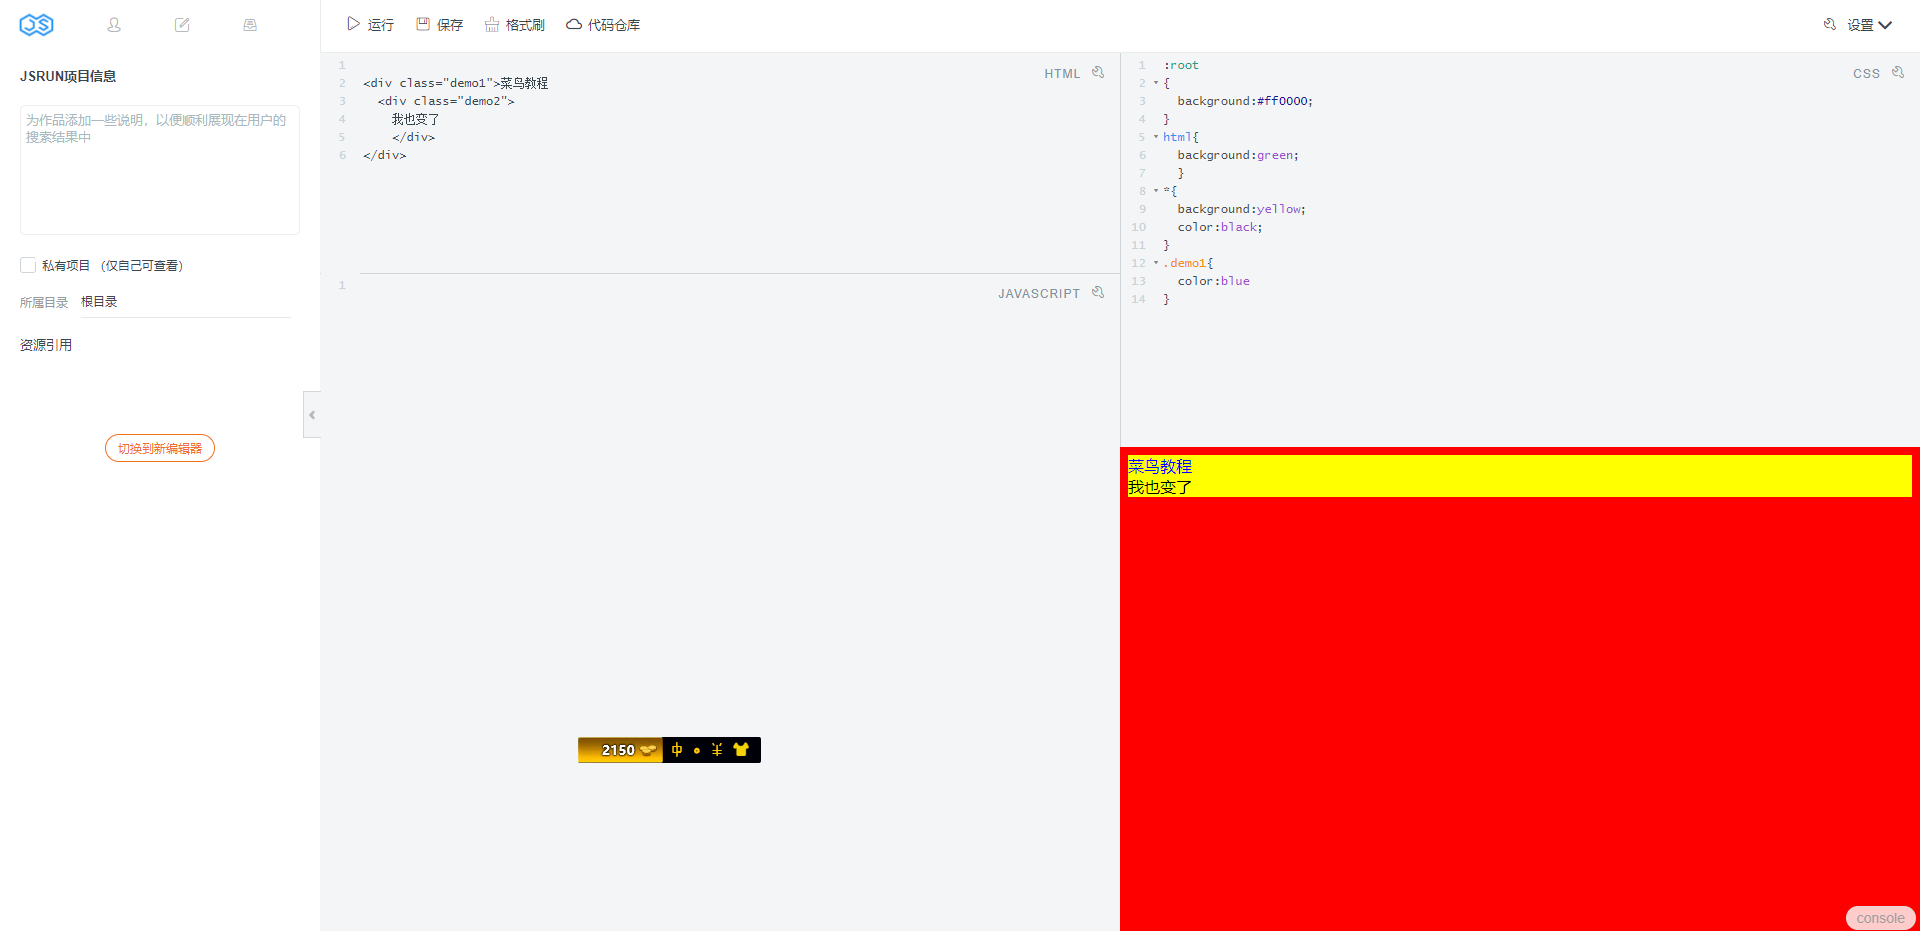
Task: Click the project description input field
Action: (159, 170)
